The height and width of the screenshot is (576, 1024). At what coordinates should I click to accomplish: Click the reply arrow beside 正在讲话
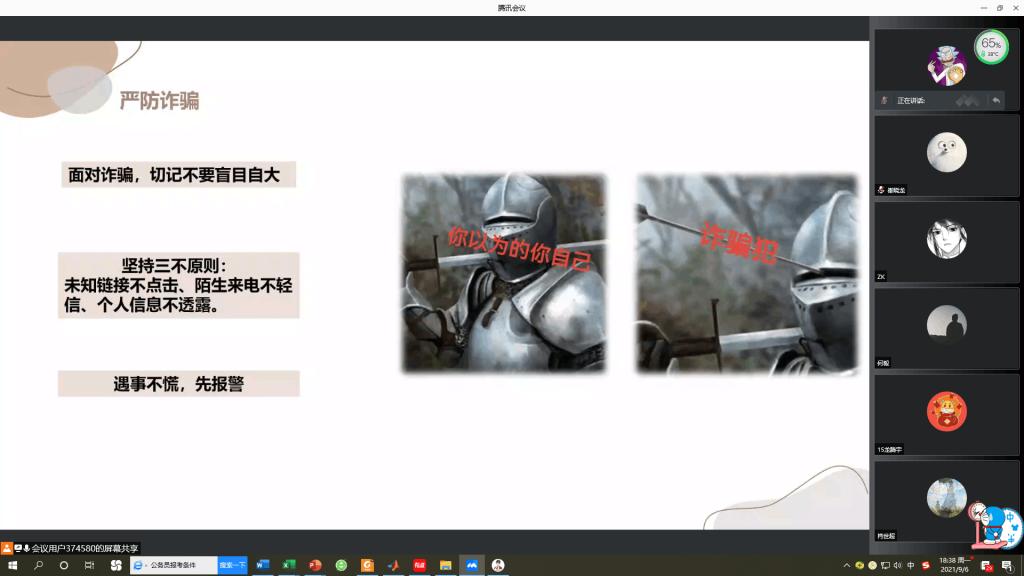[x=996, y=100]
